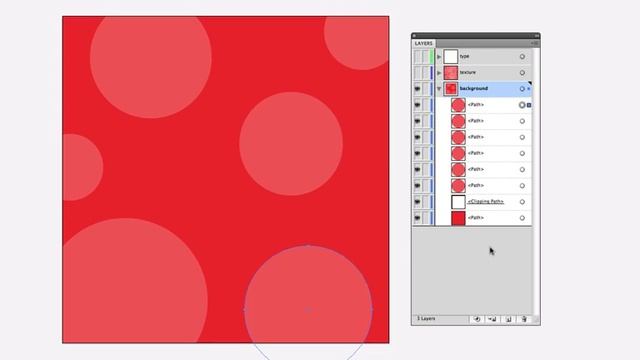Hide the background layer with its eye icon
This screenshot has width=640, height=360.
pos(417,89)
